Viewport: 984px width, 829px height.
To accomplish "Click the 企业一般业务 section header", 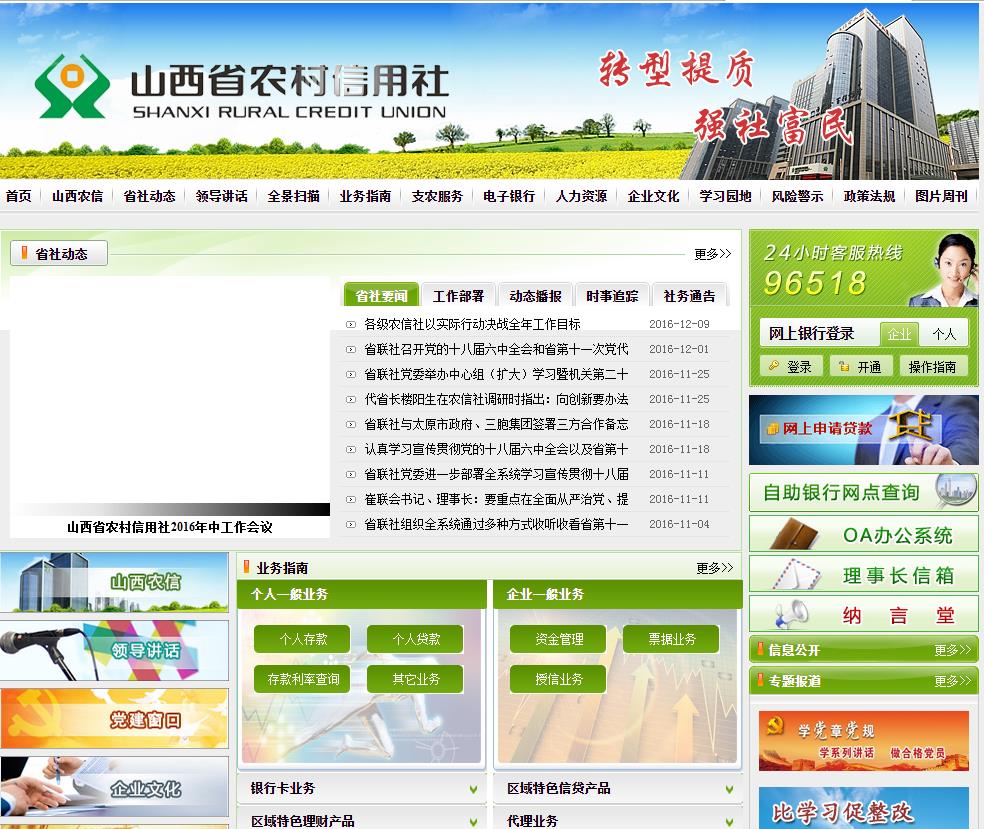I will (x=618, y=594).
